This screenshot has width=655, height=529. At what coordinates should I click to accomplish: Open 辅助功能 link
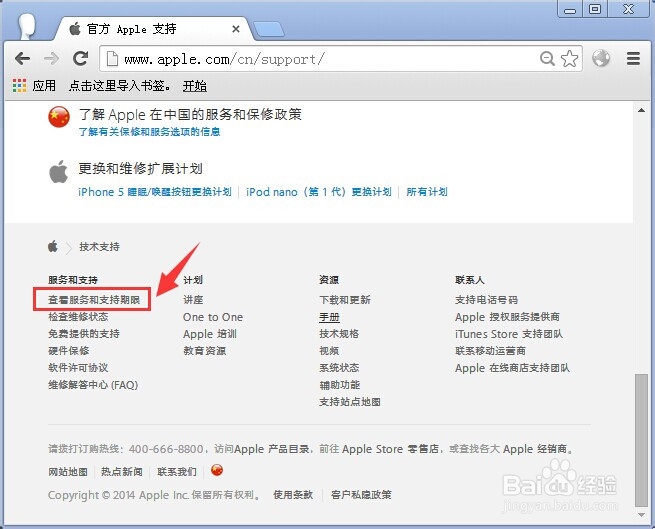[340, 385]
